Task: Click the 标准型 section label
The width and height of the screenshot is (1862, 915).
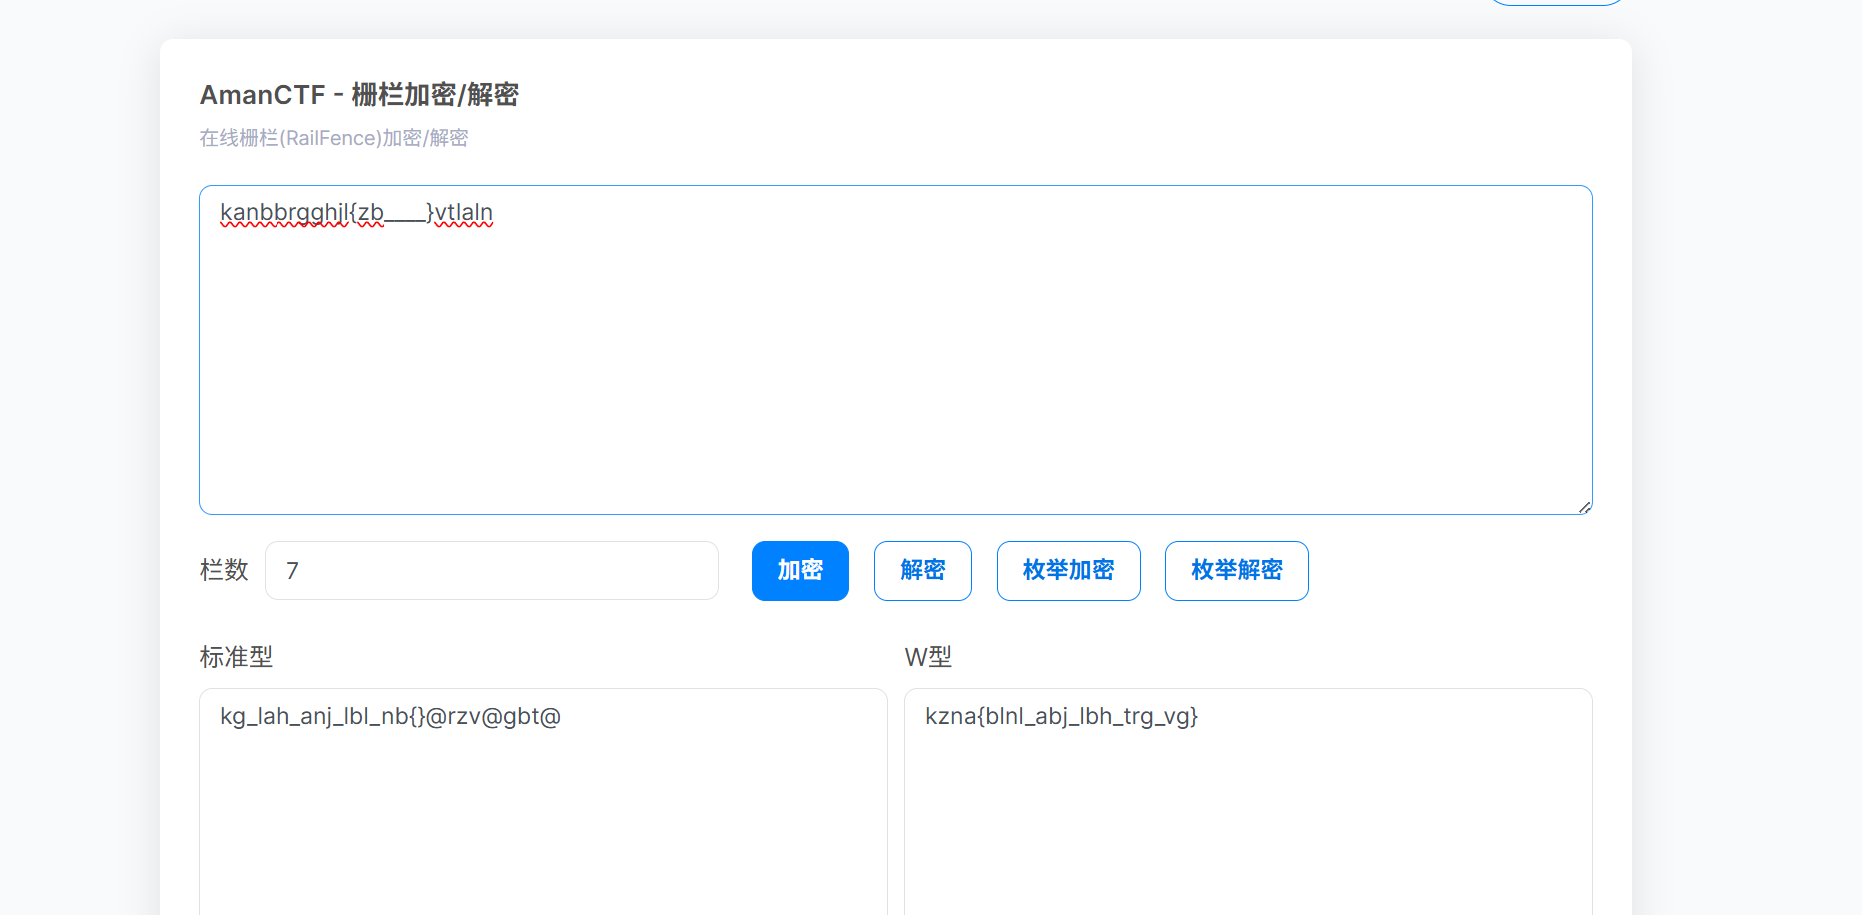Action: click(x=236, y=657)
